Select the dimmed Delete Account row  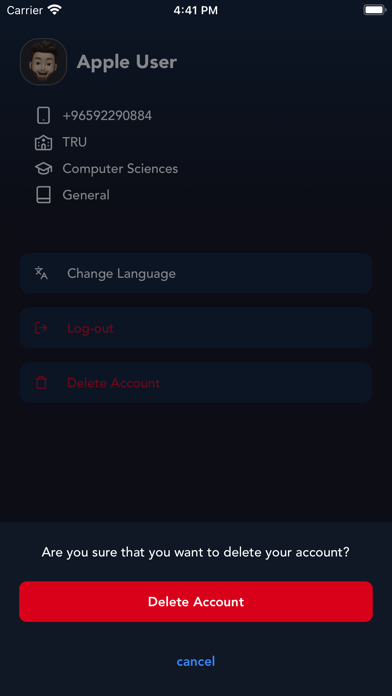point(196,383)
